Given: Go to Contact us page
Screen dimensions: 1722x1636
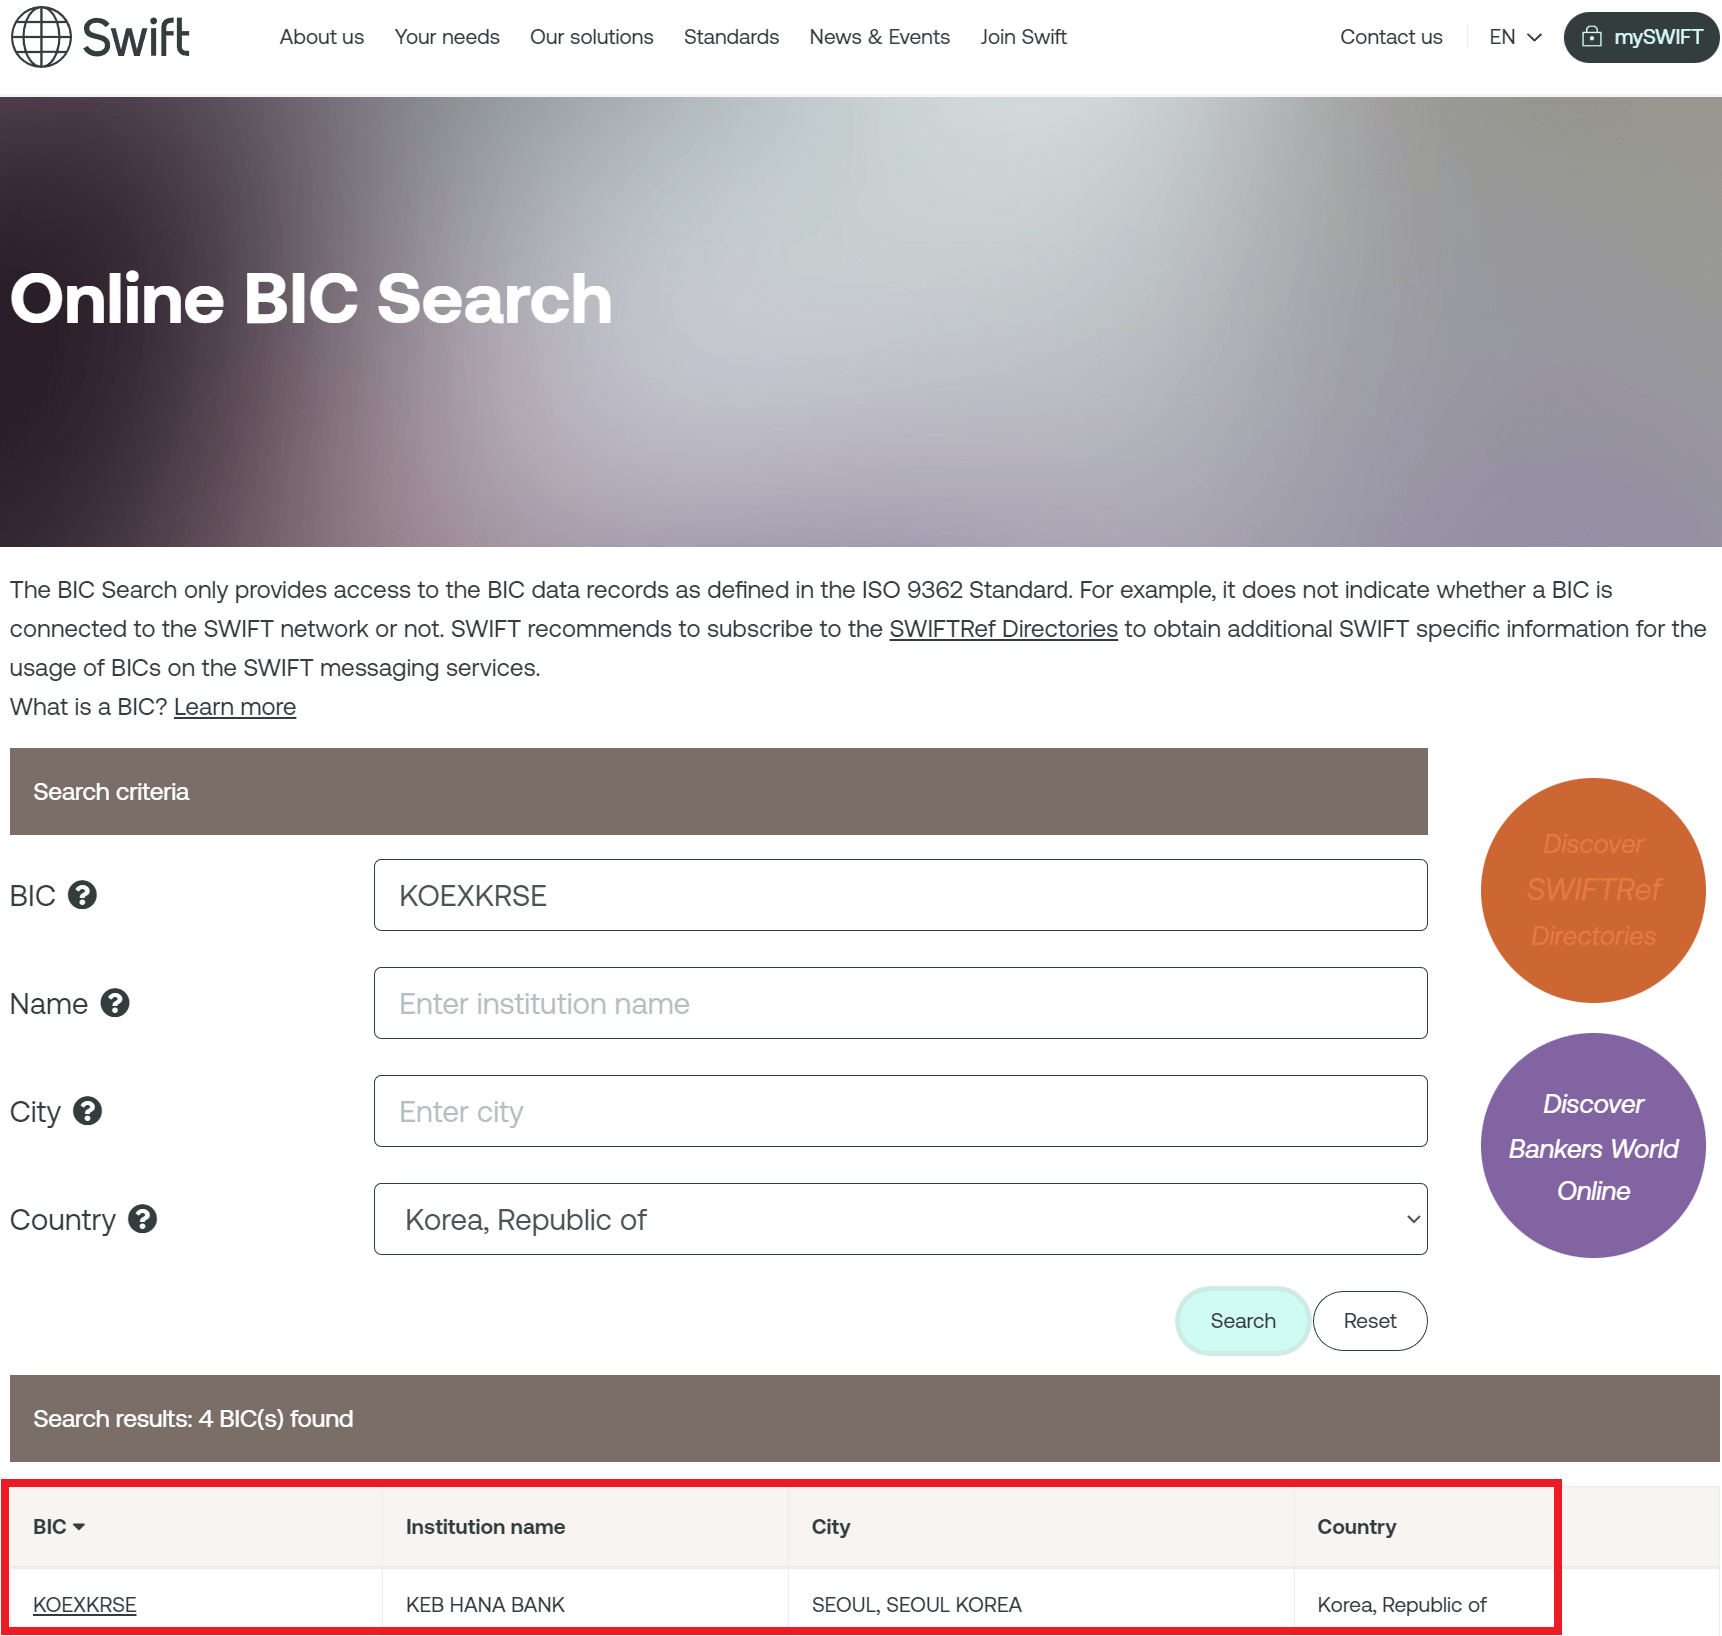Looking at the screenshot, I should click(x=1391, y=37).
